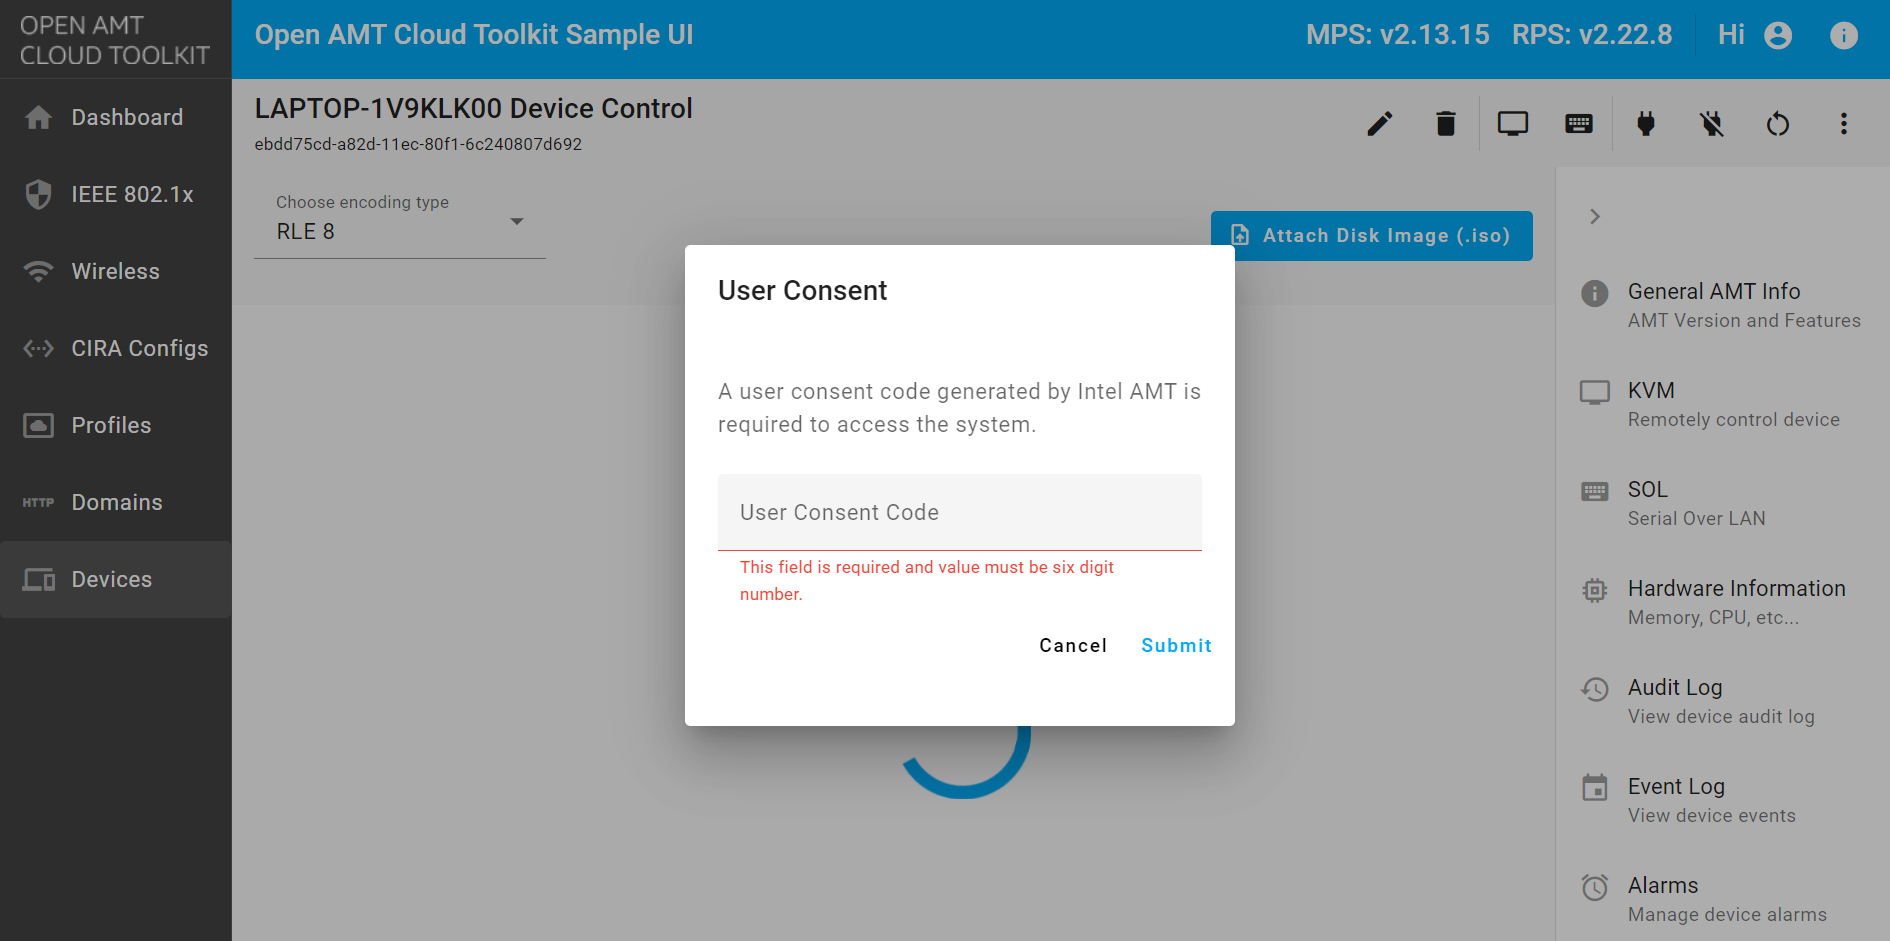The image size is (1890, 941).
Task: Open the user account avatar icon
Action: pyautogui.click(x=1777, y=34)
